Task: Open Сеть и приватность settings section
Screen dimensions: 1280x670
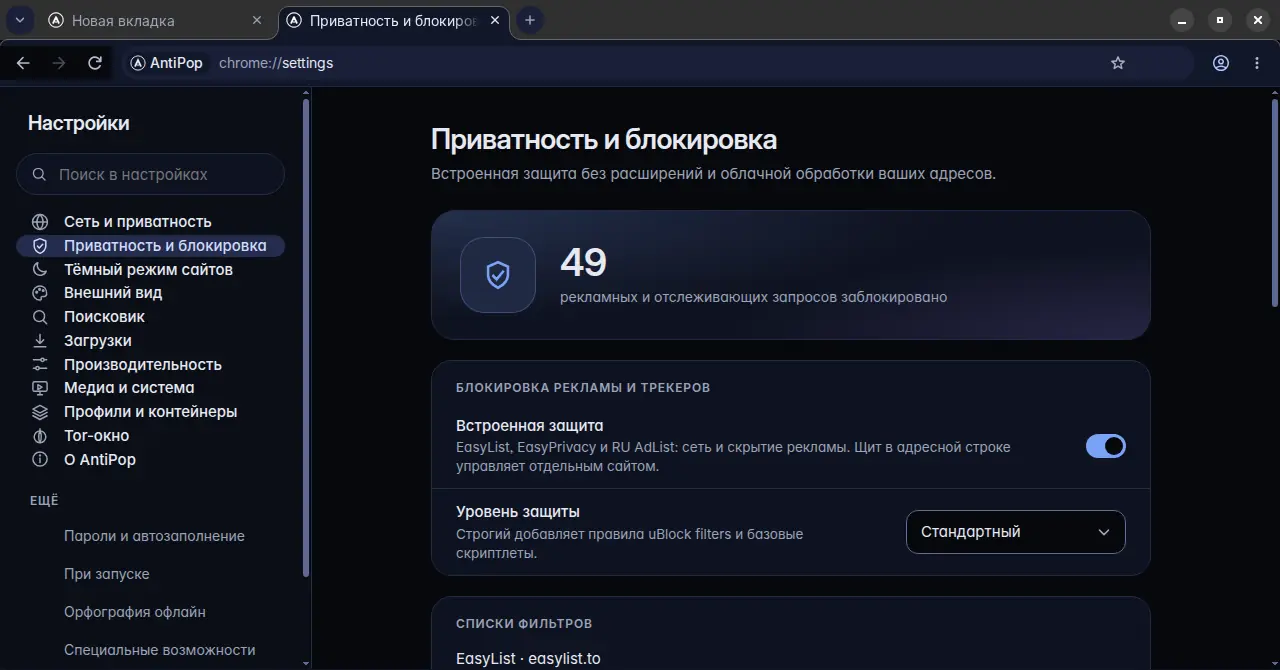Action: tap(150, 222)
